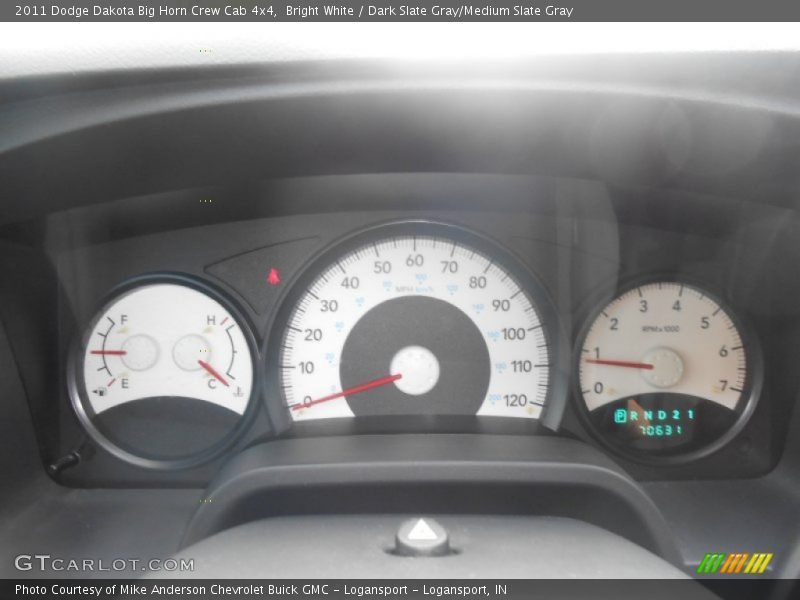Image resolution: width=800 pixels, height=600 pixels.
Task: Click the odometer reading 70631
Action: pos(660,430)
